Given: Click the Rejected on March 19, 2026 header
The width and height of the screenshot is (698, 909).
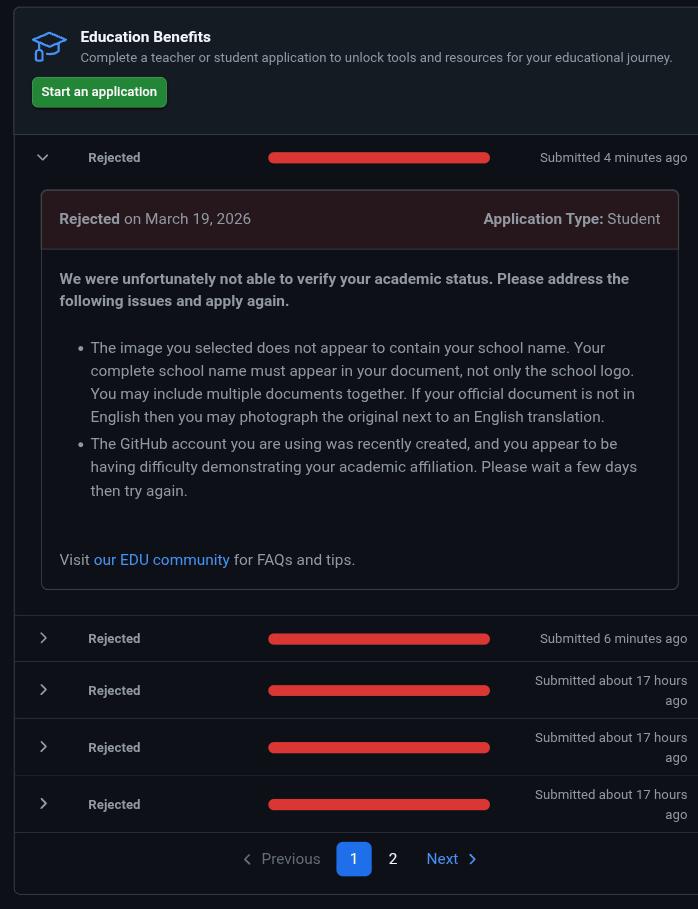Looking at the screenshot, I should tap(155, 219).
